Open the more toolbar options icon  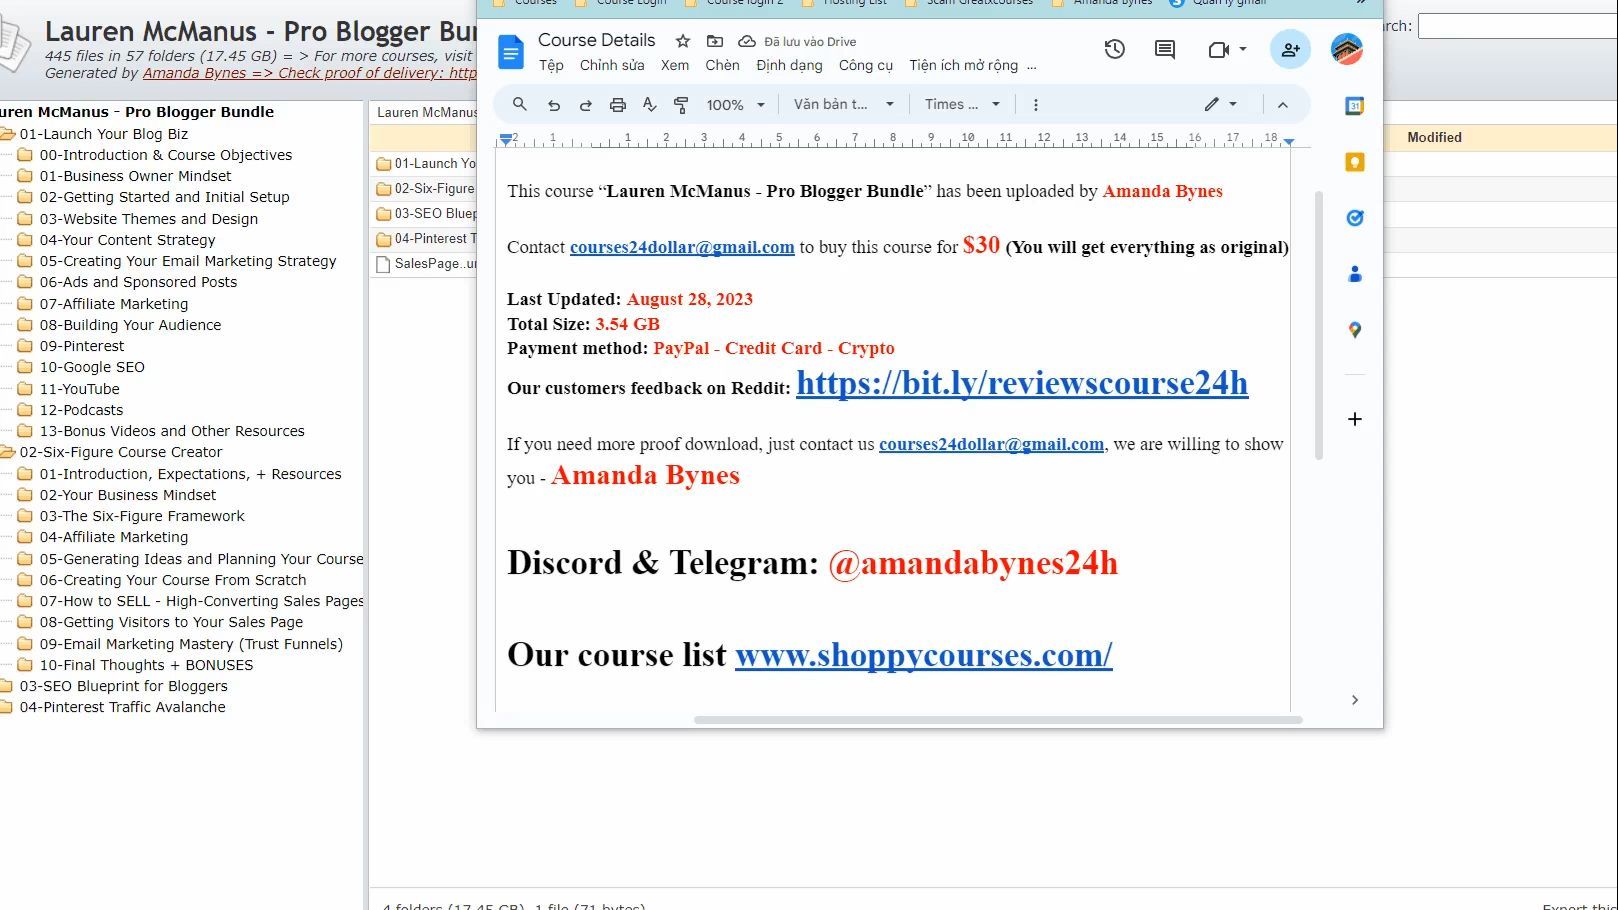(x=1035, y=104)
